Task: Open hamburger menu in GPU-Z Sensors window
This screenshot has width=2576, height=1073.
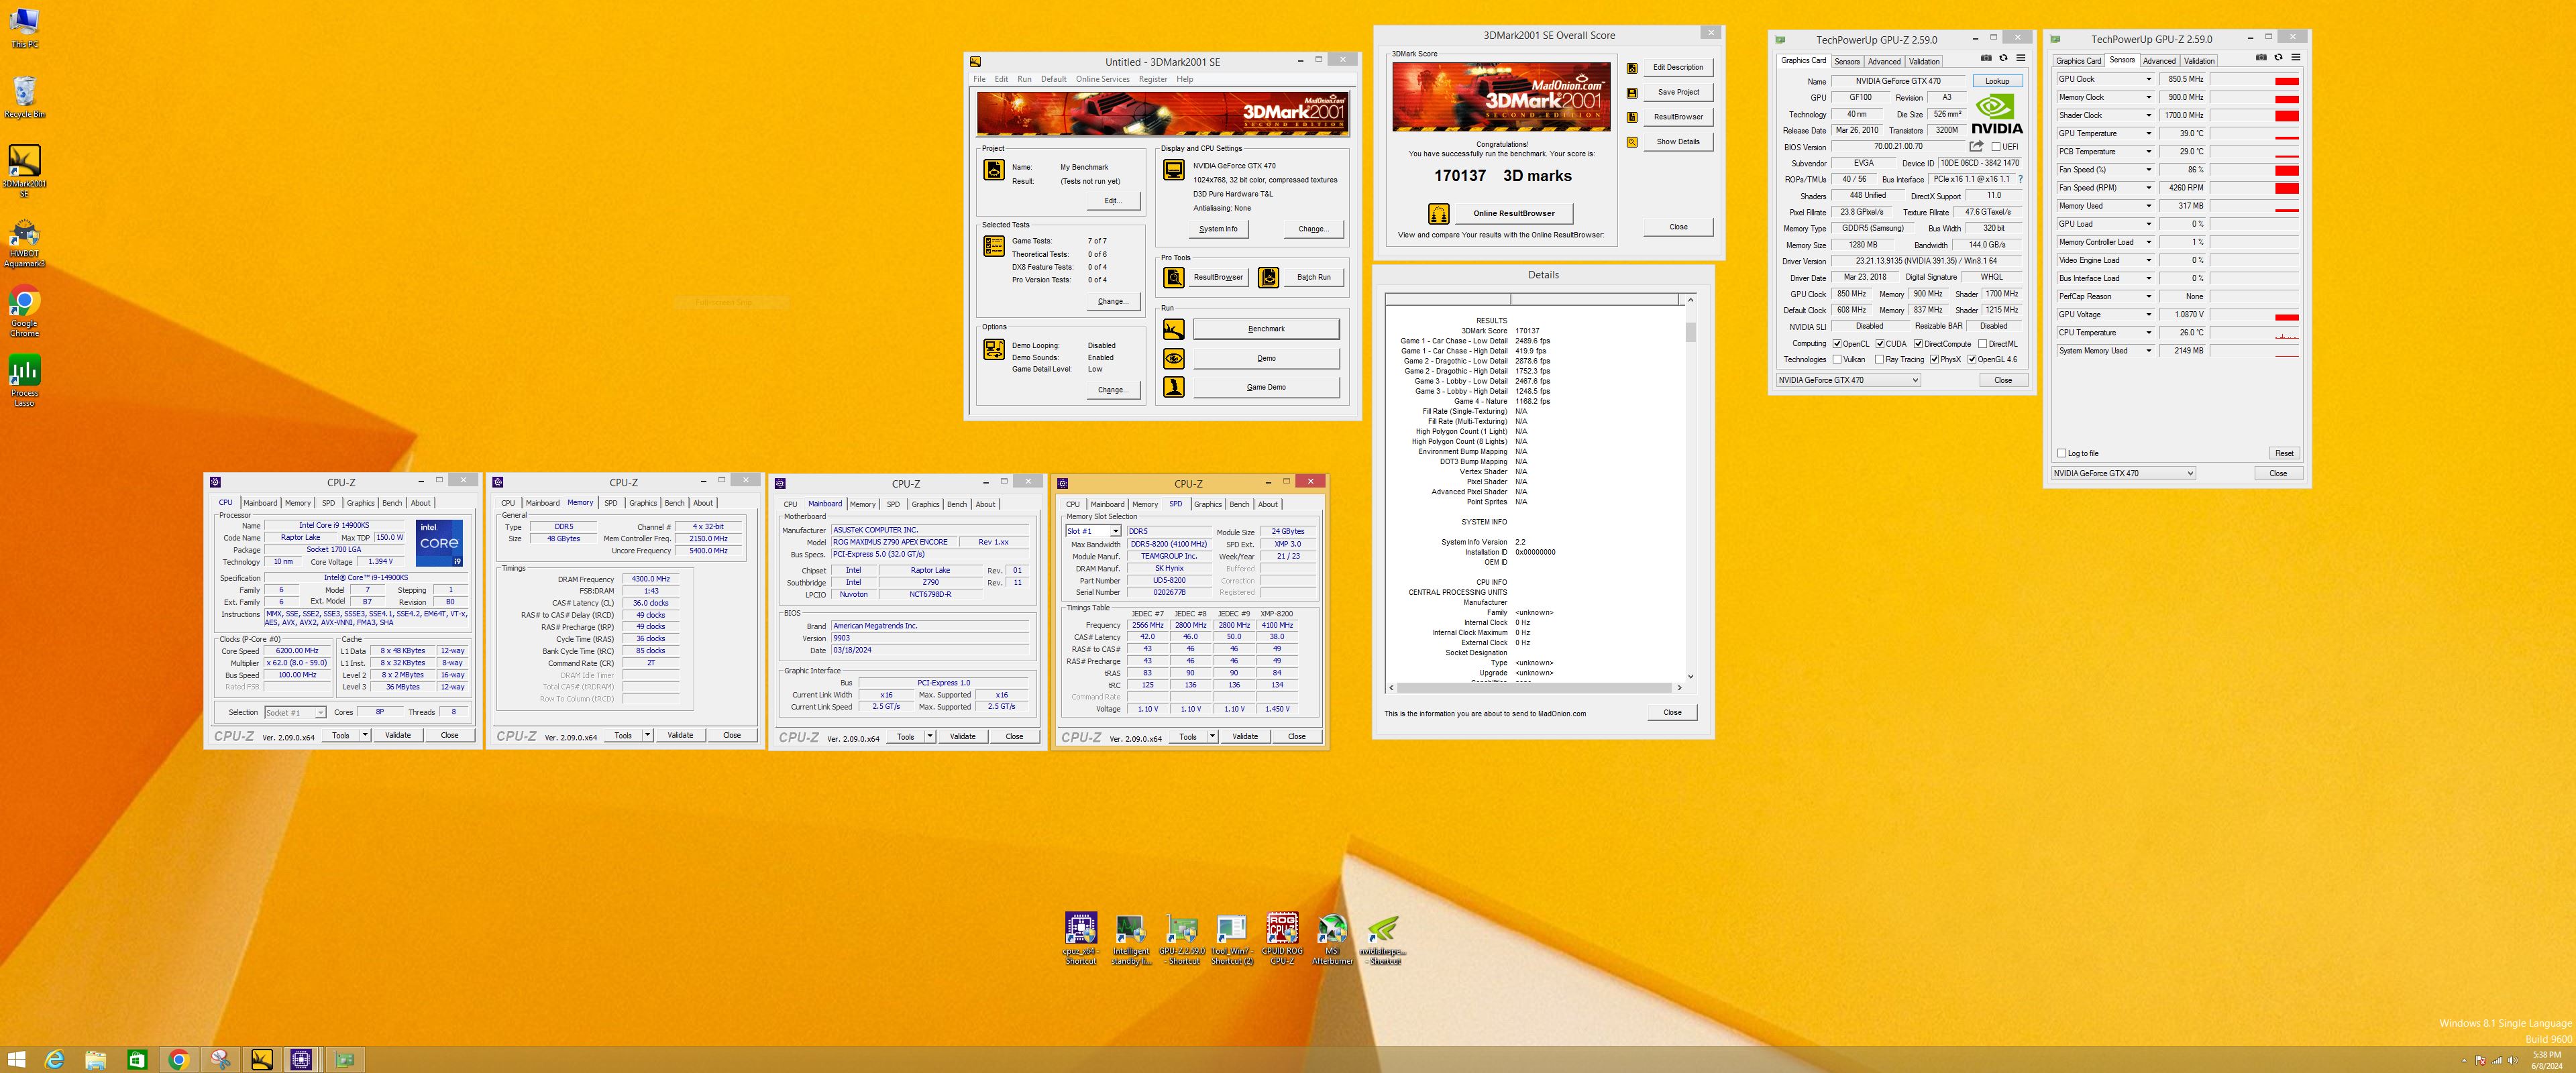Action: click(2295, 57)
